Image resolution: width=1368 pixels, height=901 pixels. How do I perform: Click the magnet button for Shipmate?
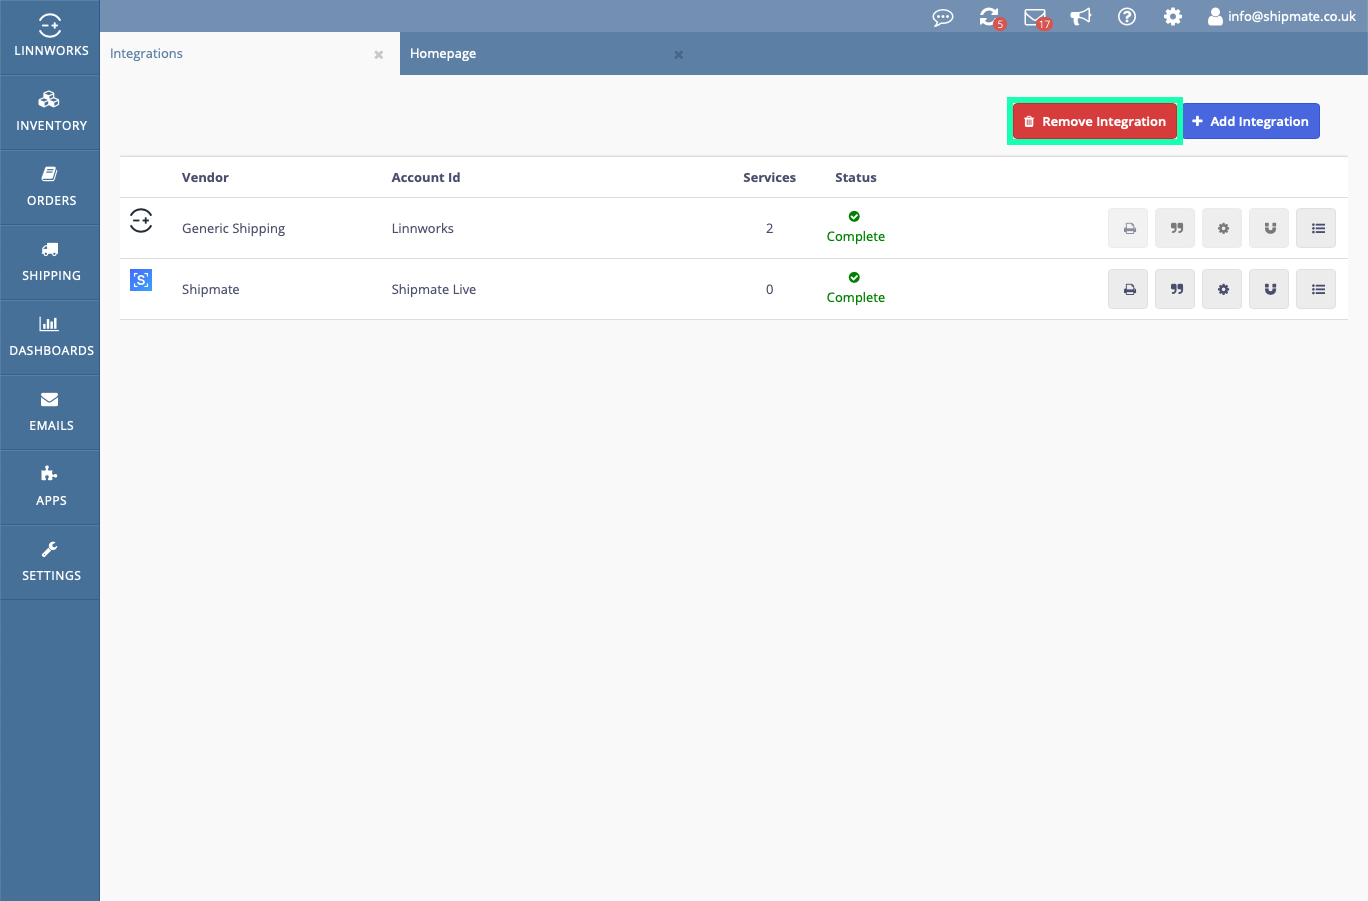[x=1269, y=289]
